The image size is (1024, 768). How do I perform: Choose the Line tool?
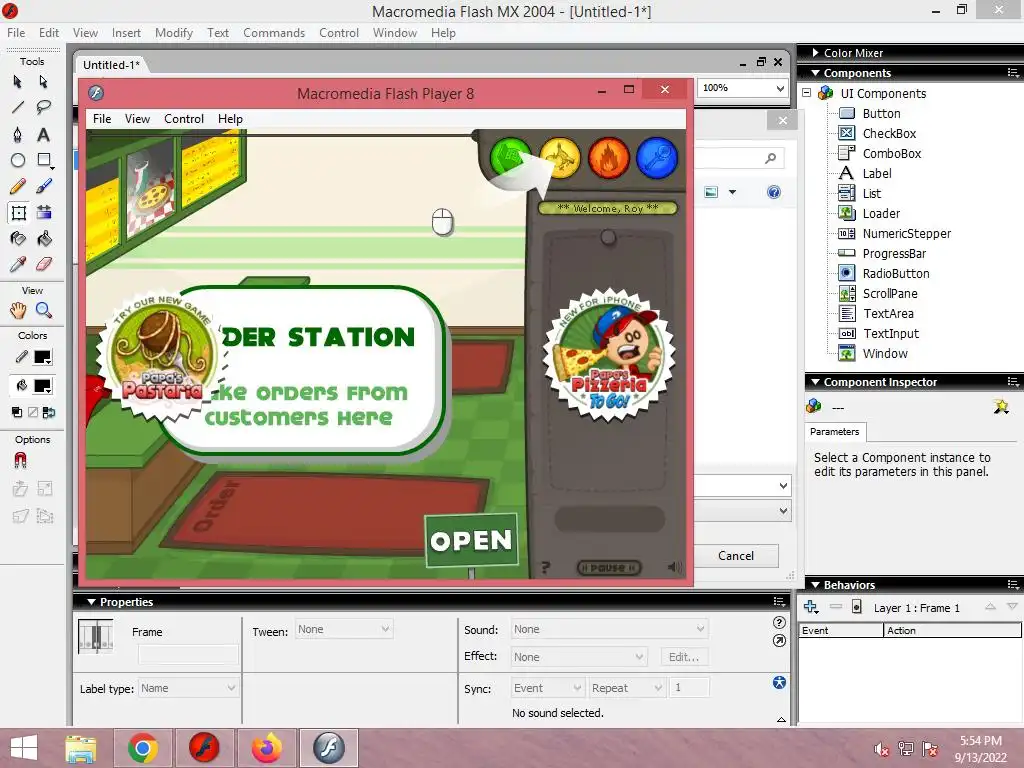(18, 107)
